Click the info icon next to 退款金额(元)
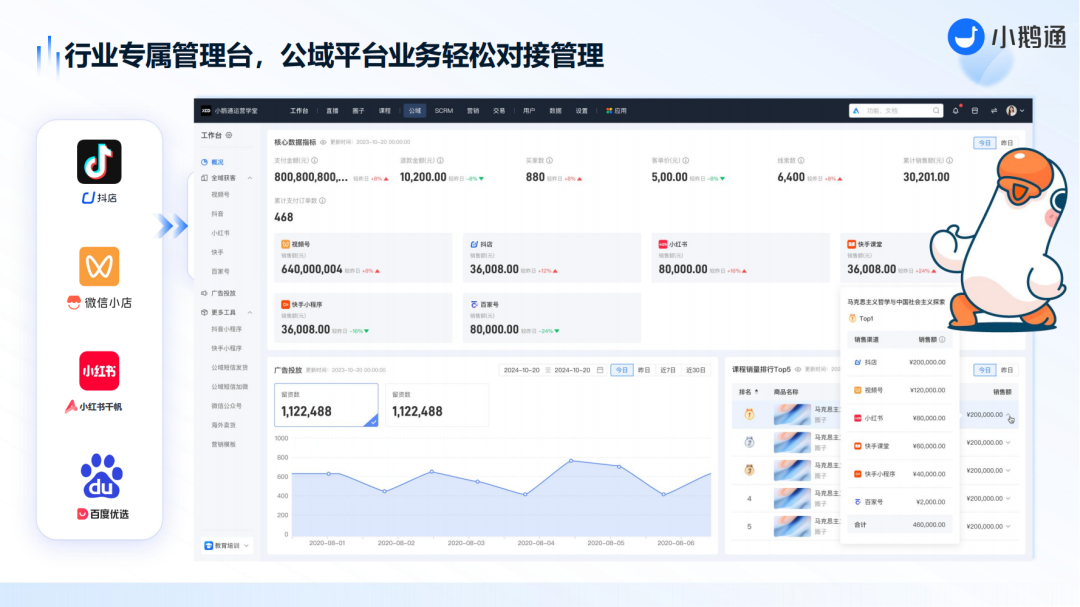 (x=440, y=161)
